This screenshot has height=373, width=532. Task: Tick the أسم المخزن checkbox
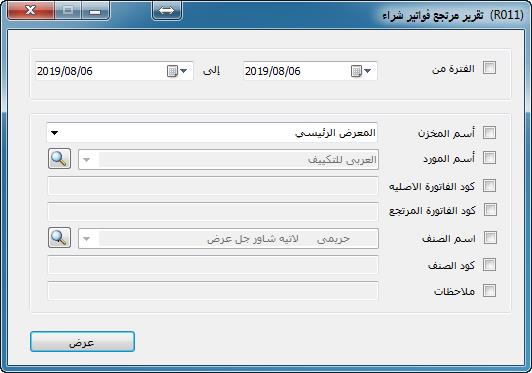pyautogui.click(x=489, y=133)
